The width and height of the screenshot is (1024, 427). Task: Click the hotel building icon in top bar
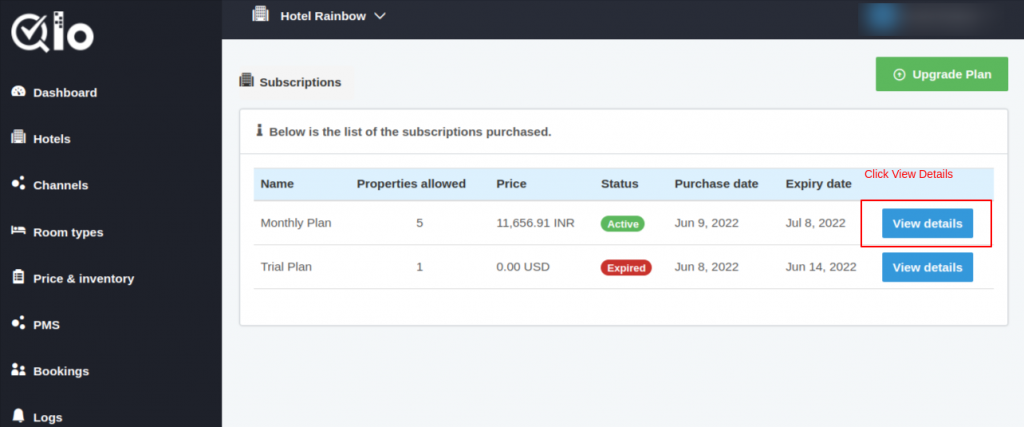(x=261, y=14)
